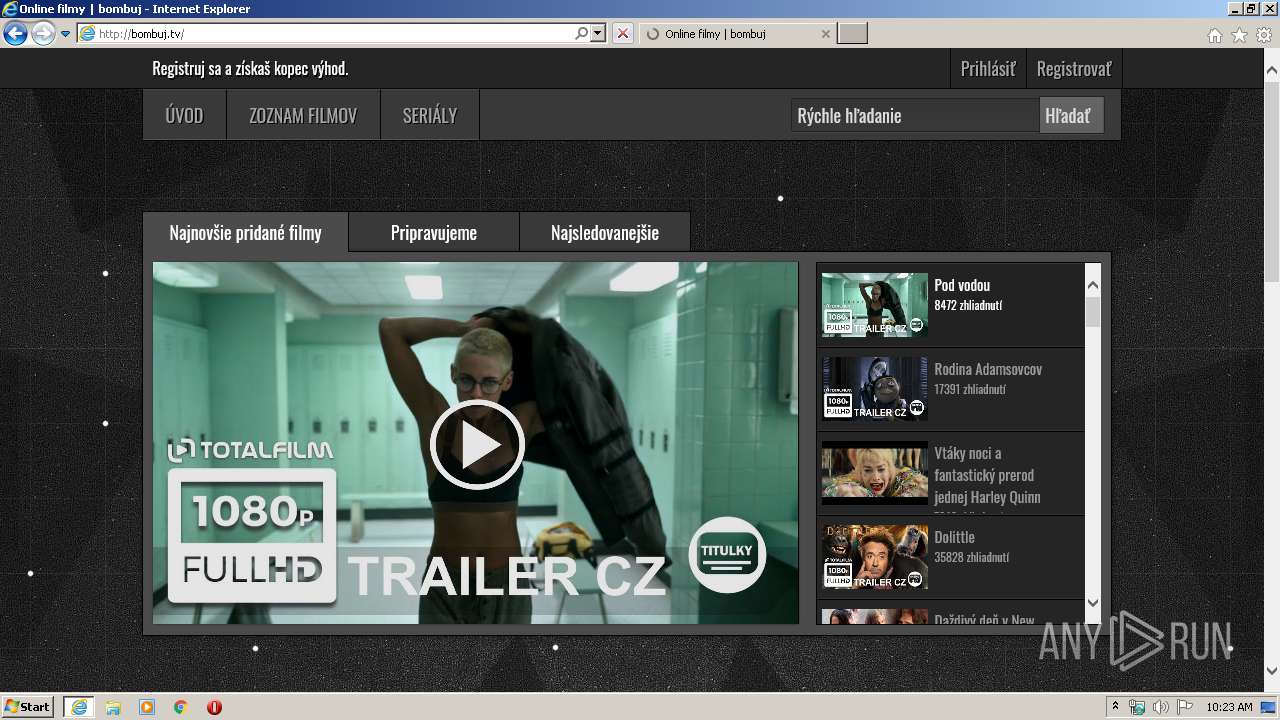Click the Prihlásiť login link
Viewport: 1280px width, 720px height.
988,69
